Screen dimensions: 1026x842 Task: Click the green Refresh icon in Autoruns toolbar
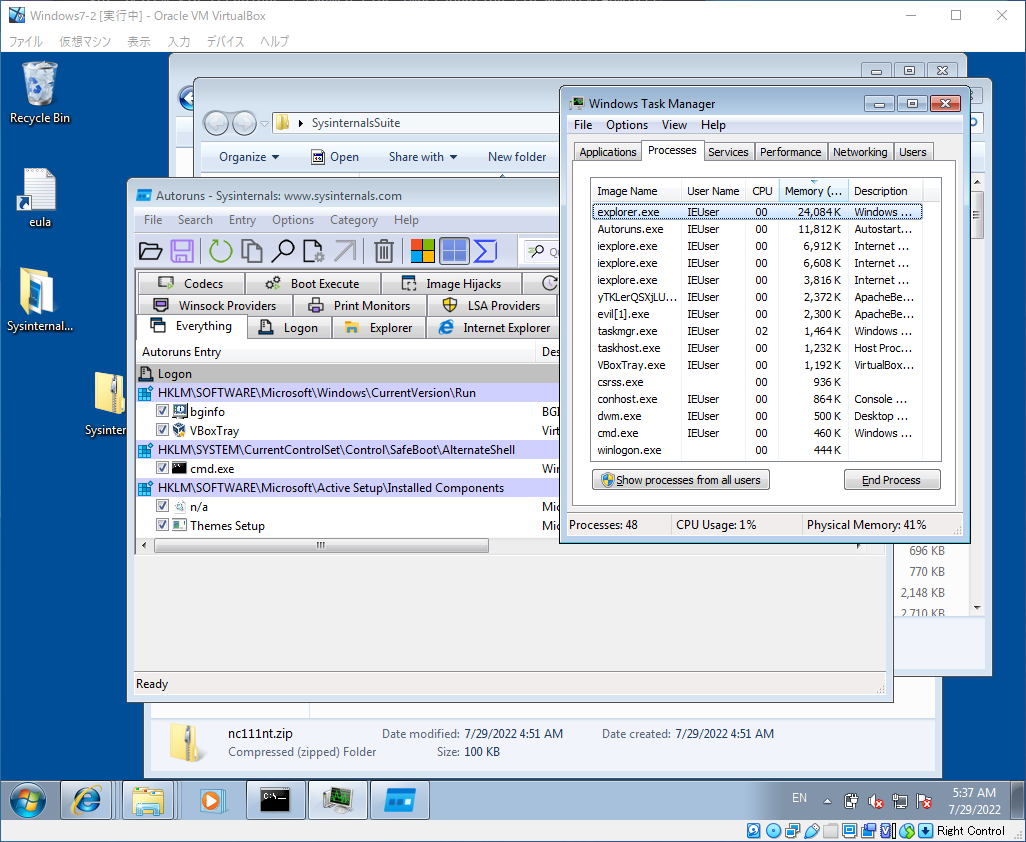(x=221, y=251)
